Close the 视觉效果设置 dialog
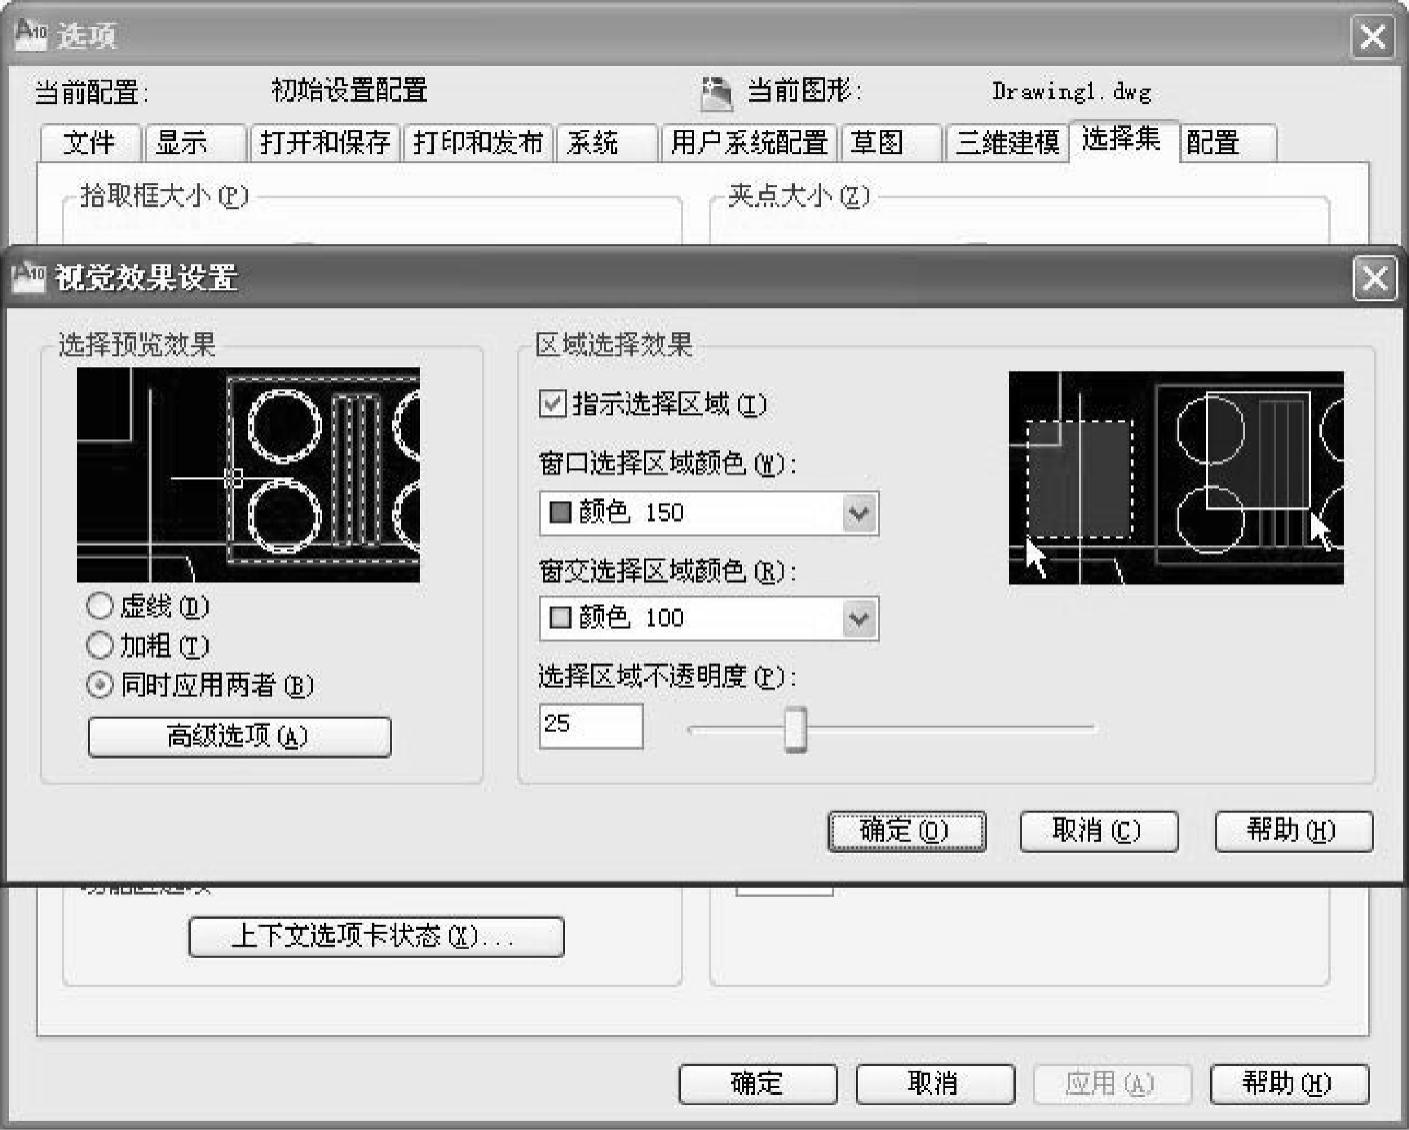 point(1374,278)
